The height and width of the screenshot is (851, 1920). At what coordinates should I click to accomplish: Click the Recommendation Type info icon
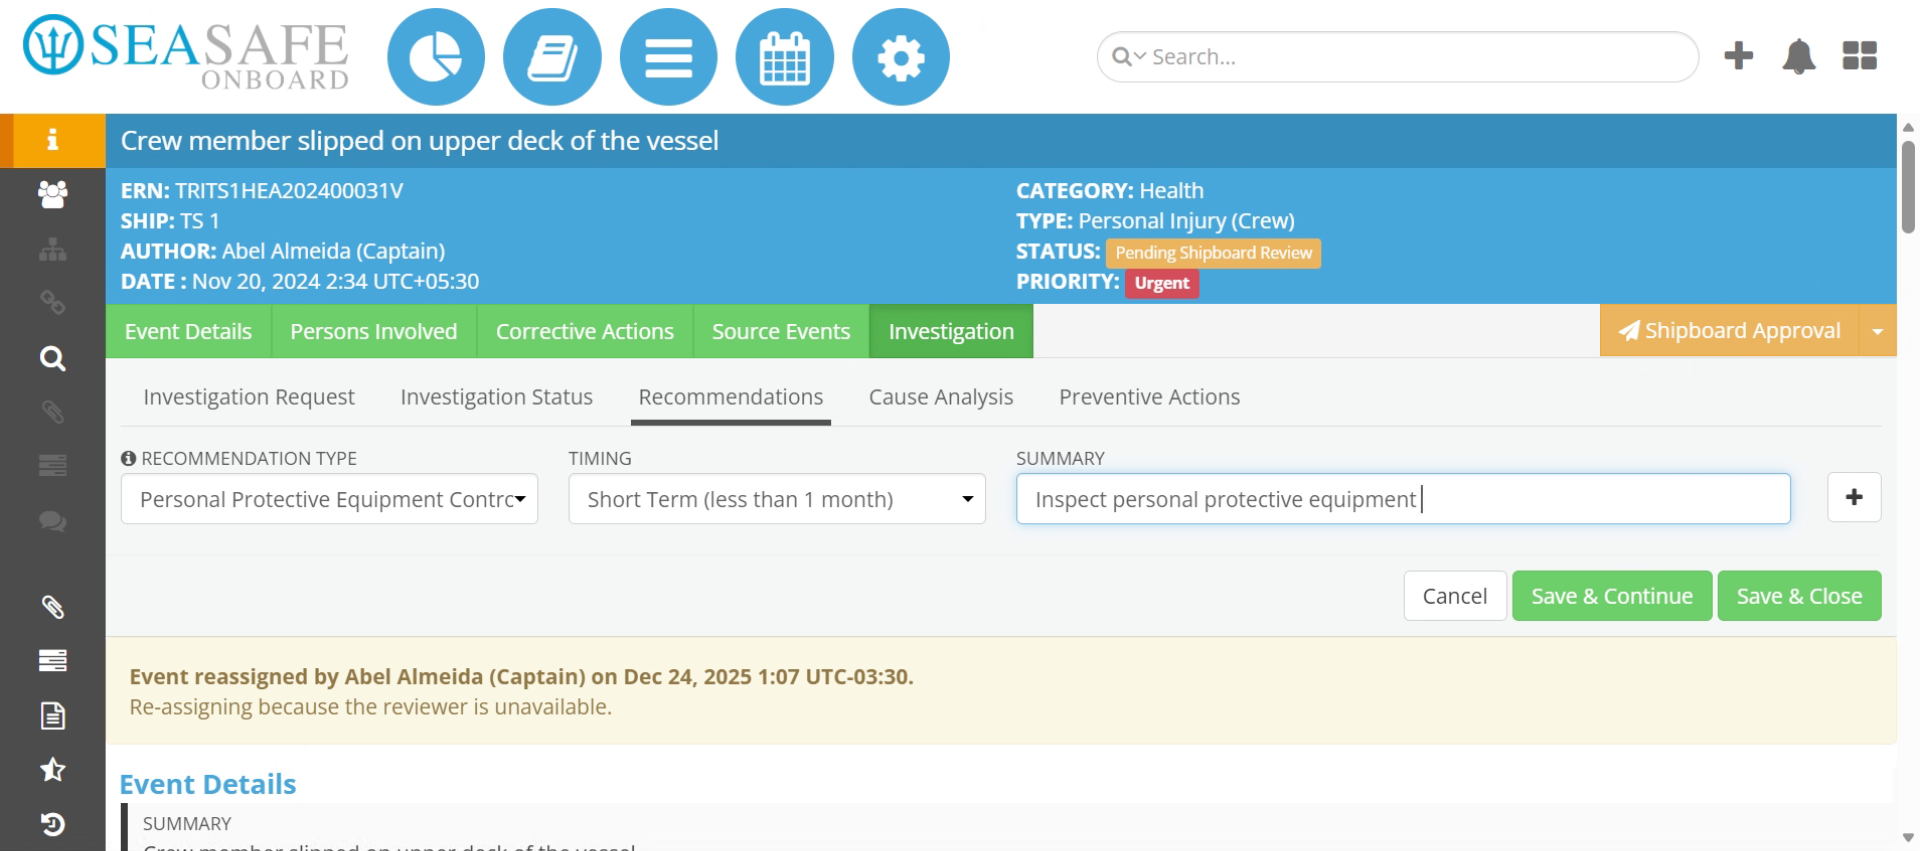pos(128,458)
